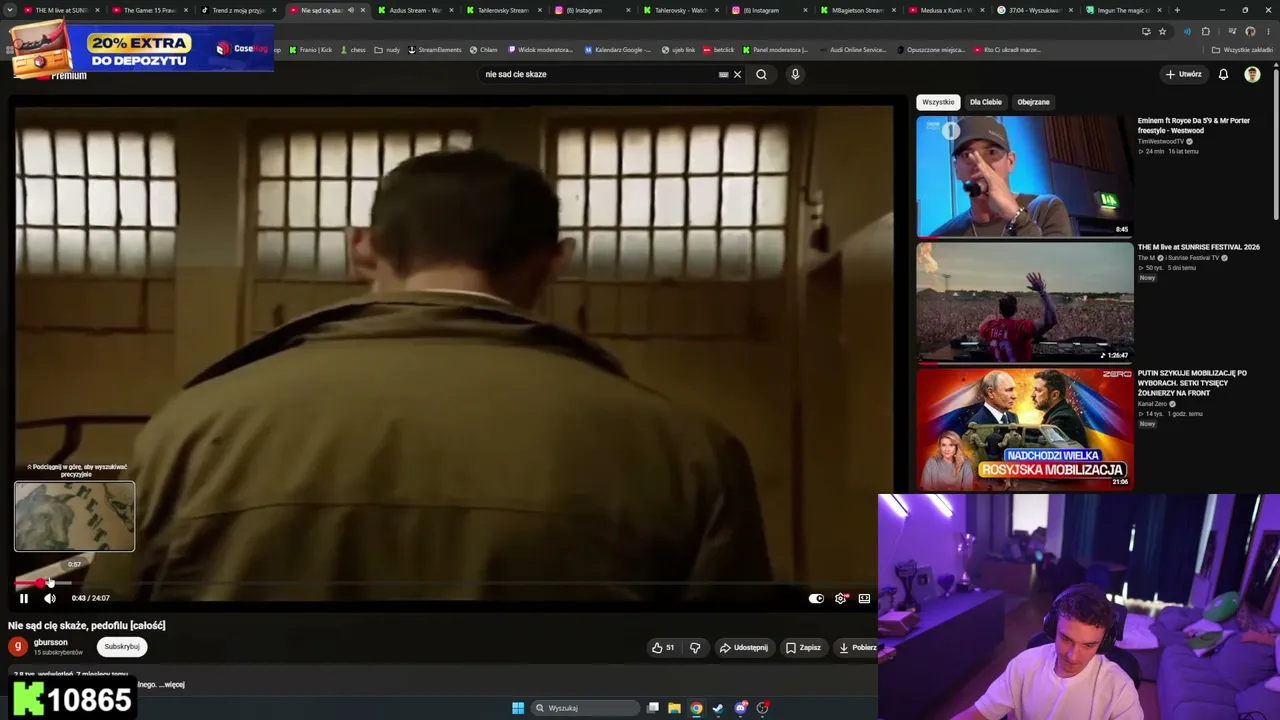The height and width of the screenshot is (720, 1280).
Task: Open the Sunrise Festival 2026 video thumbnail
Action: (1024, 303)
